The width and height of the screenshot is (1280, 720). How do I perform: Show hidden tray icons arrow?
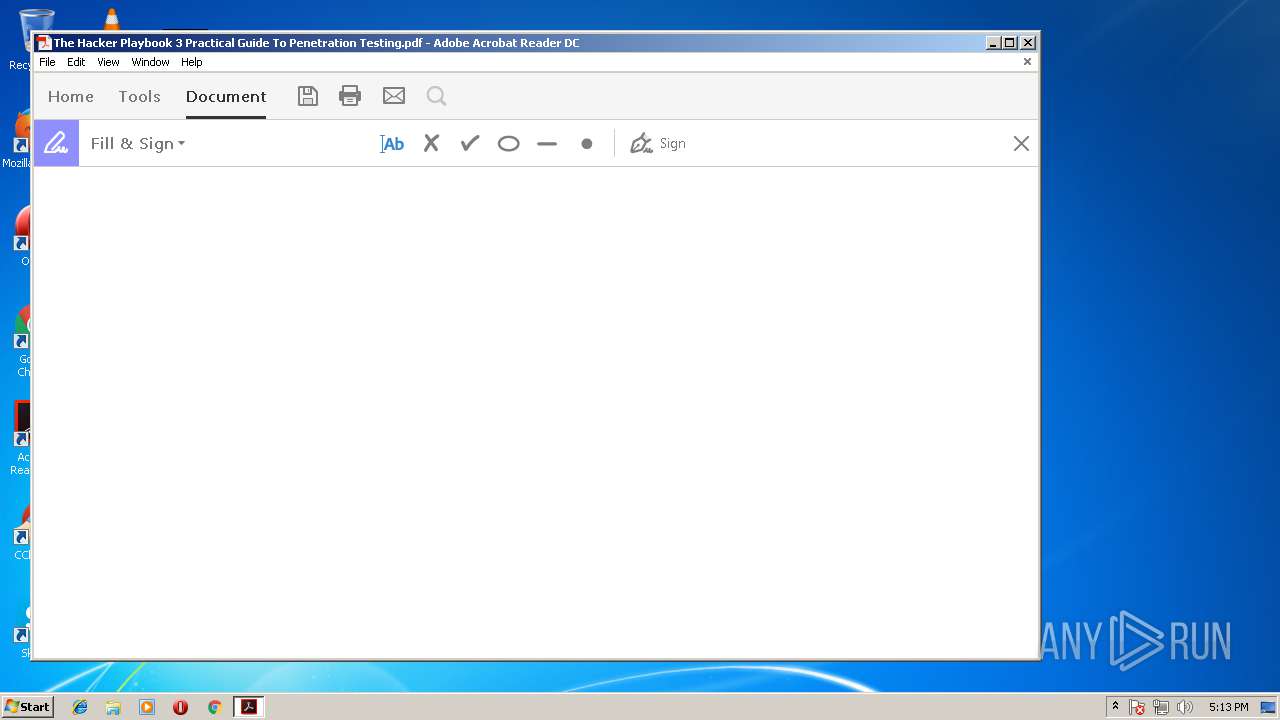(x=1115, y=707)
